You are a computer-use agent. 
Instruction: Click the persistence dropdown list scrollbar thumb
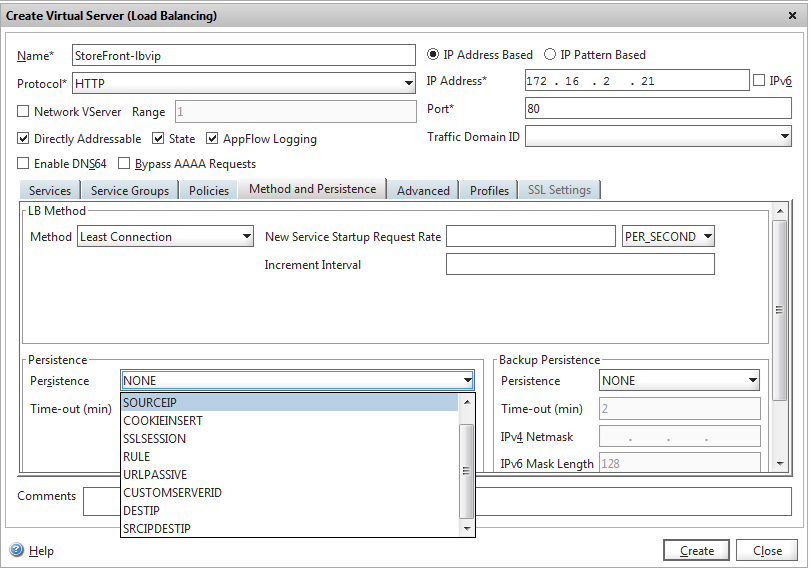(467, 471)
